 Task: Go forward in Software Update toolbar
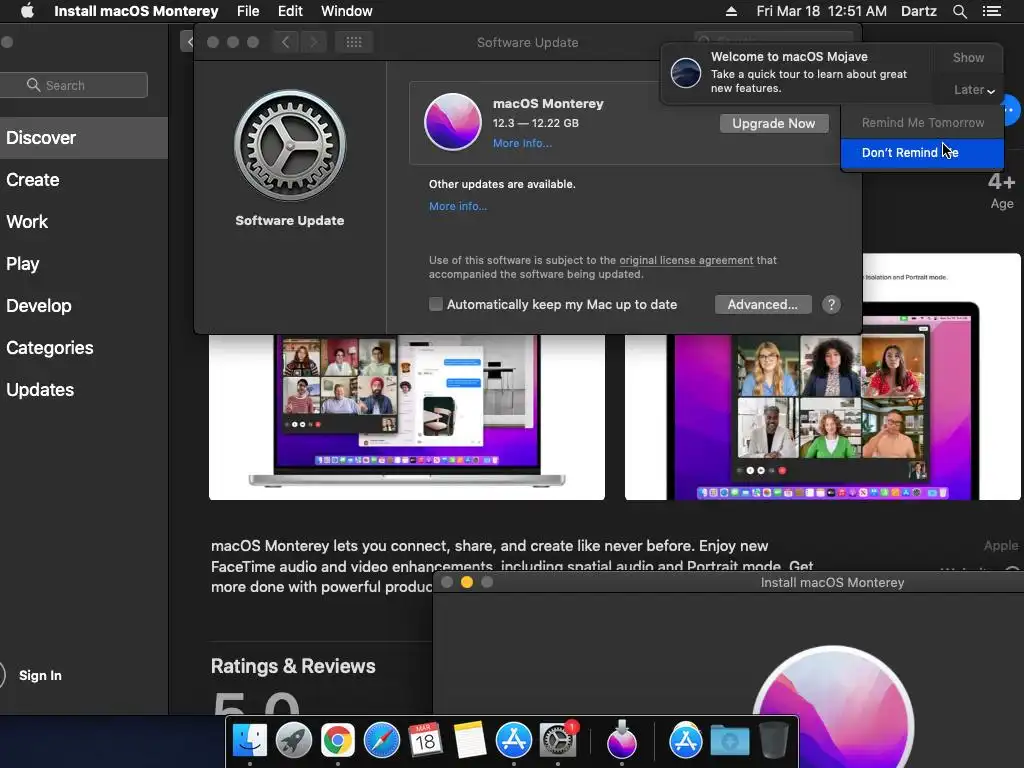313,42
